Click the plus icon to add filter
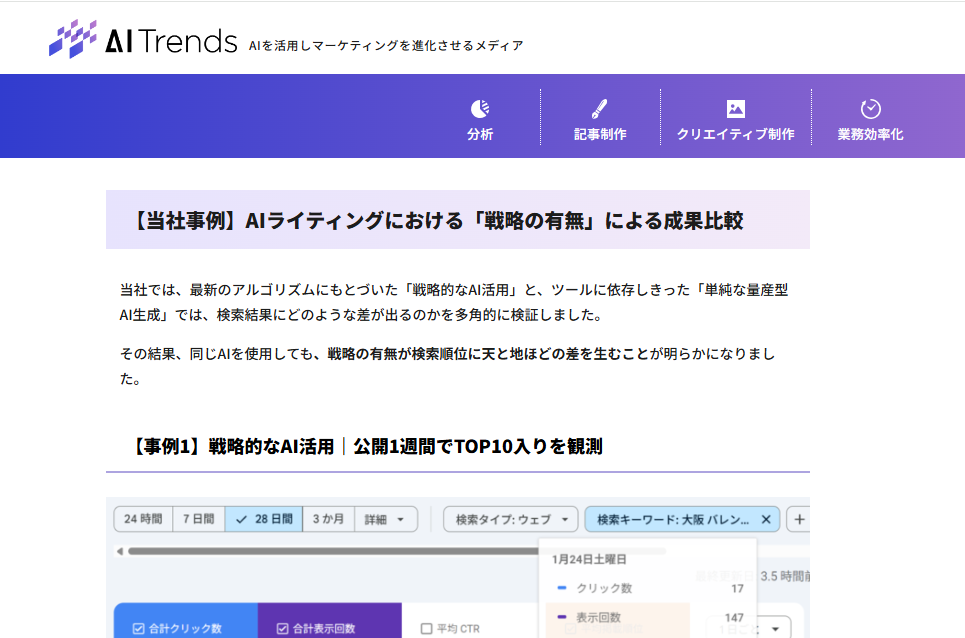 click(799, 520)
